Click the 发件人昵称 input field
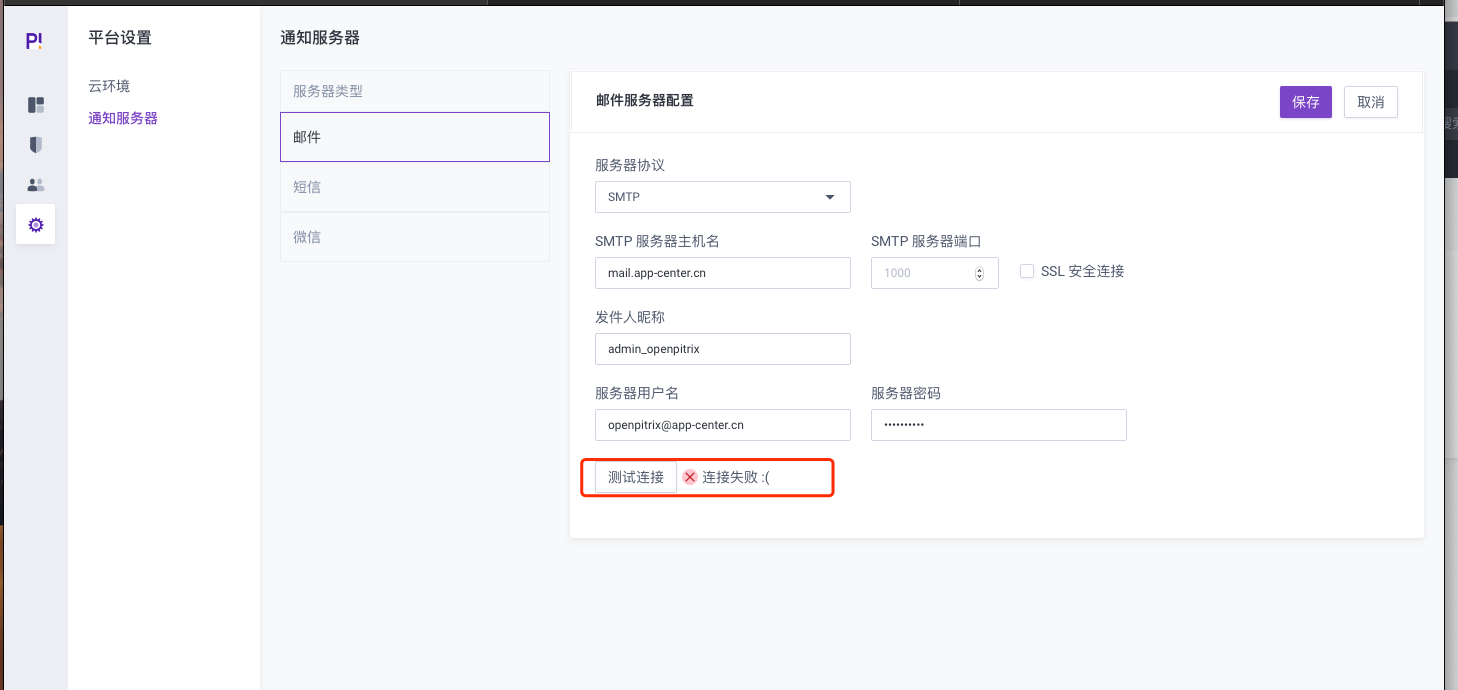The width and height of the screenshot is (1458, 690). pos(723,349)
